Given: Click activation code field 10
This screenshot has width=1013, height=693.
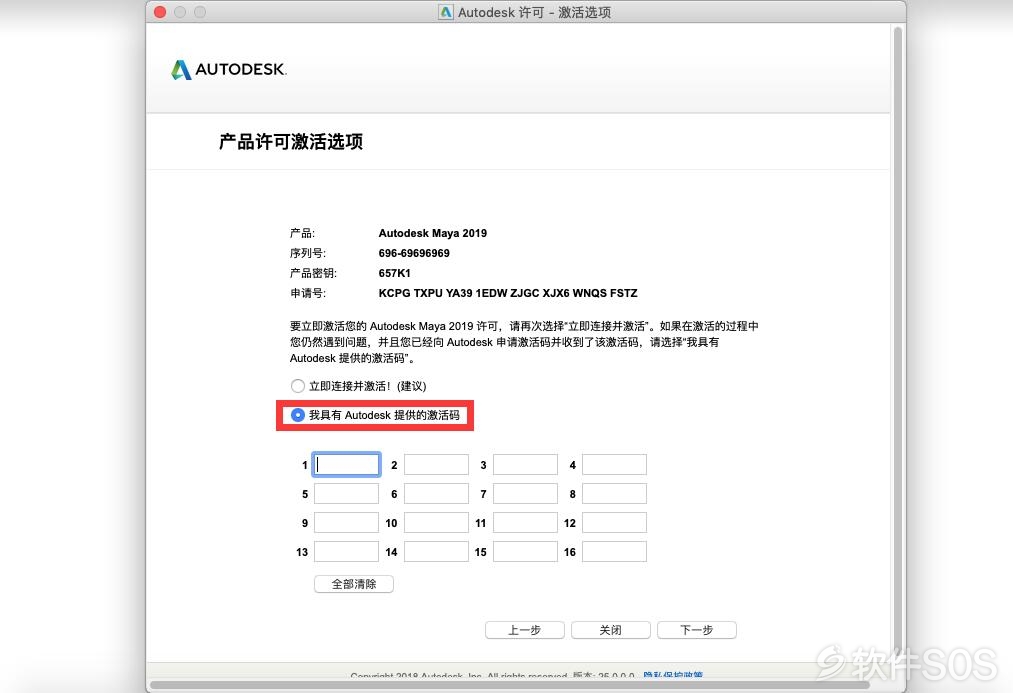Looking at the screenshot, I should 436,522.
